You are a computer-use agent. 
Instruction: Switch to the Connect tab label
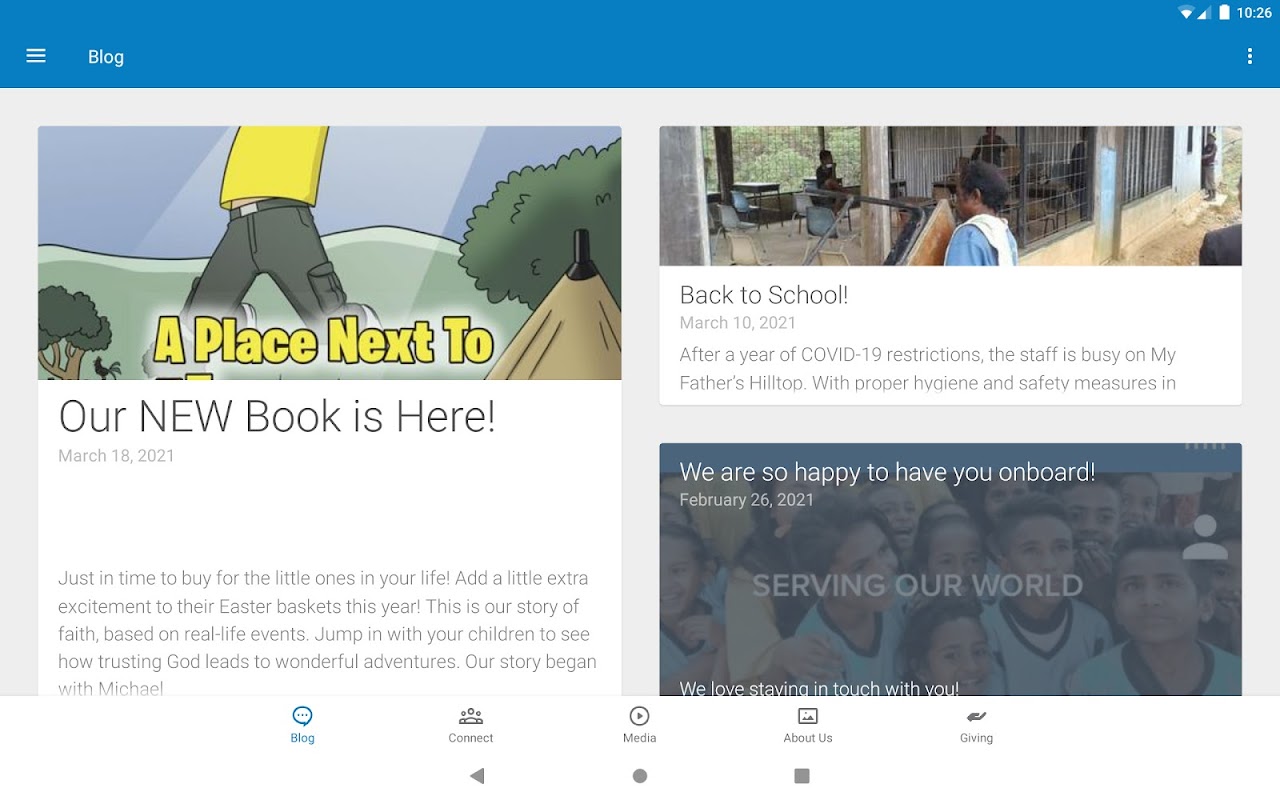click(x=471, y=738)
